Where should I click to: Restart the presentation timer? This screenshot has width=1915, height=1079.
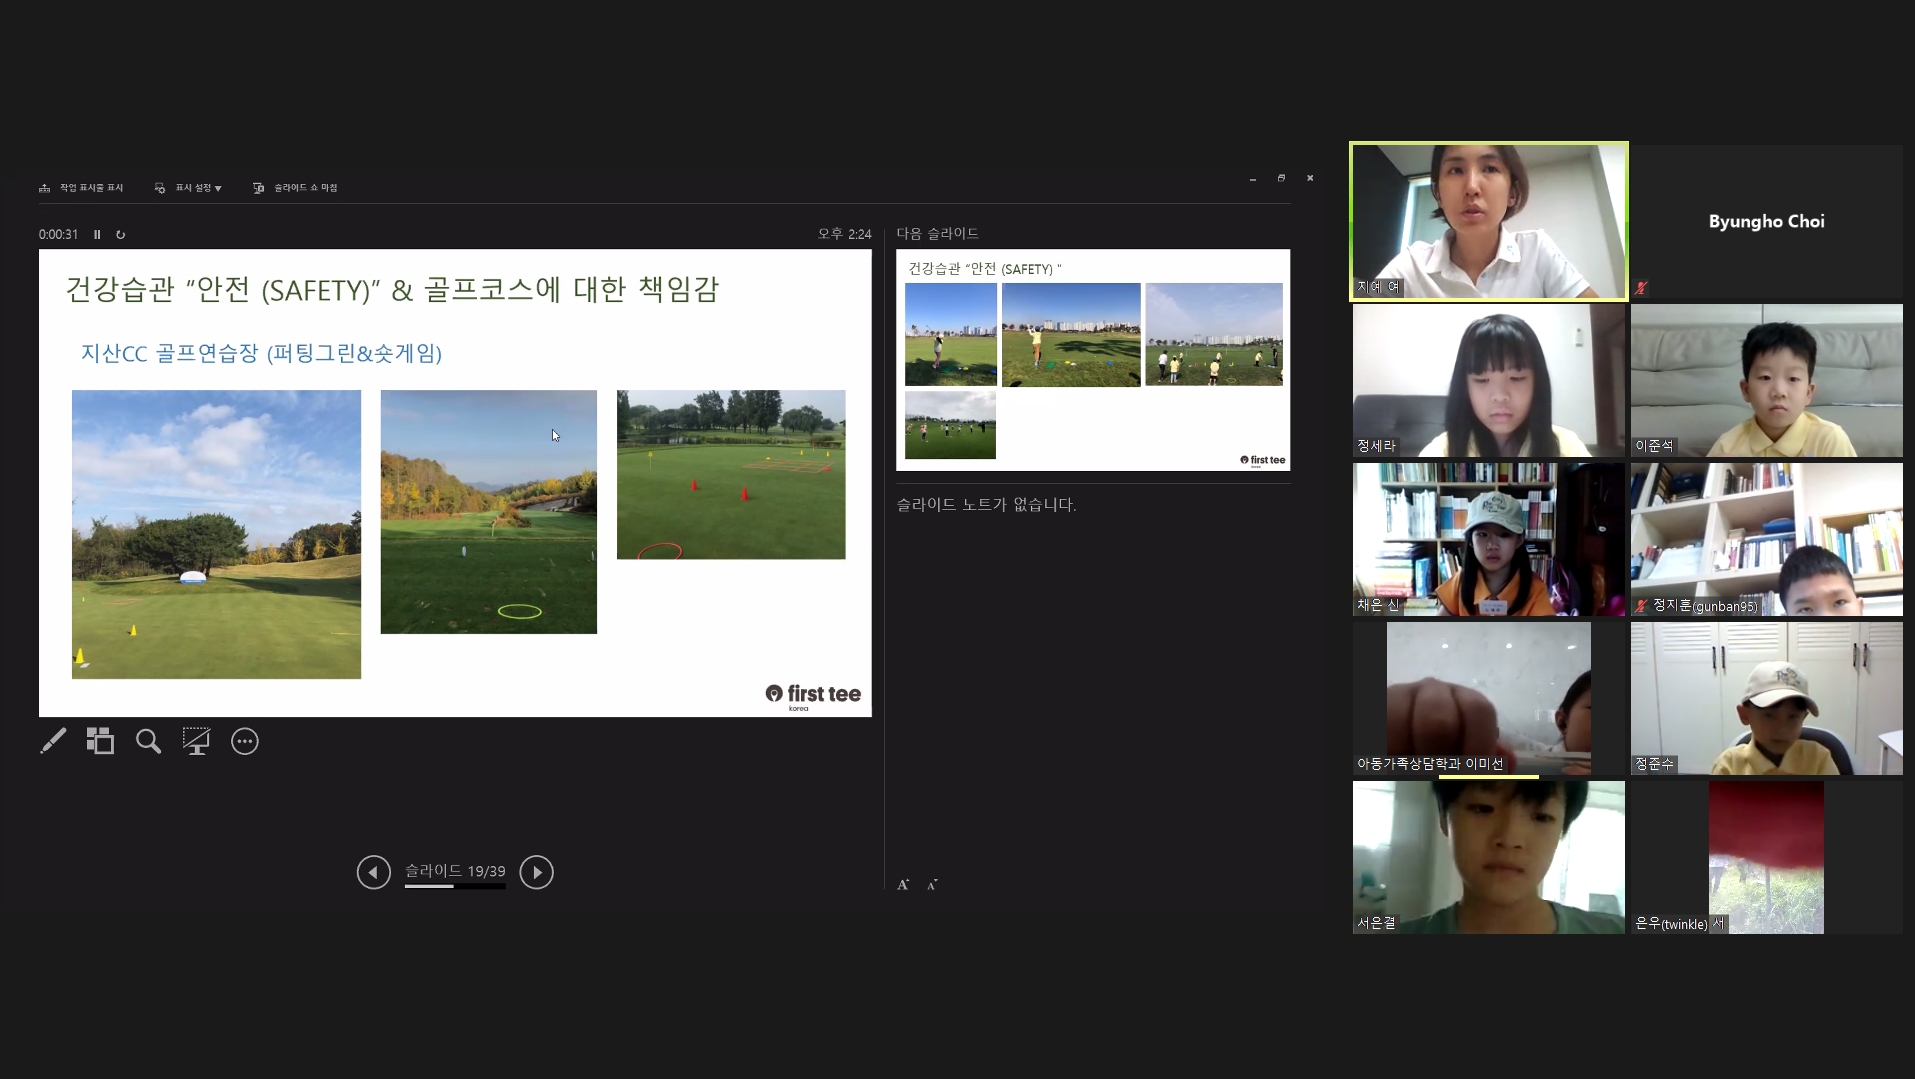coord(121,235)
